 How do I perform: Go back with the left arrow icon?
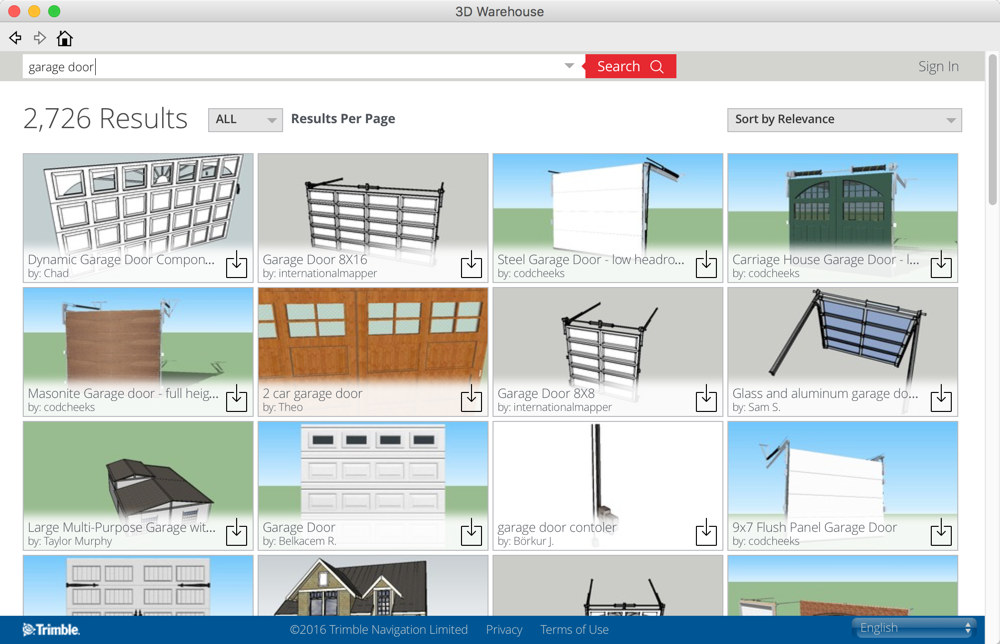(15, 38)
